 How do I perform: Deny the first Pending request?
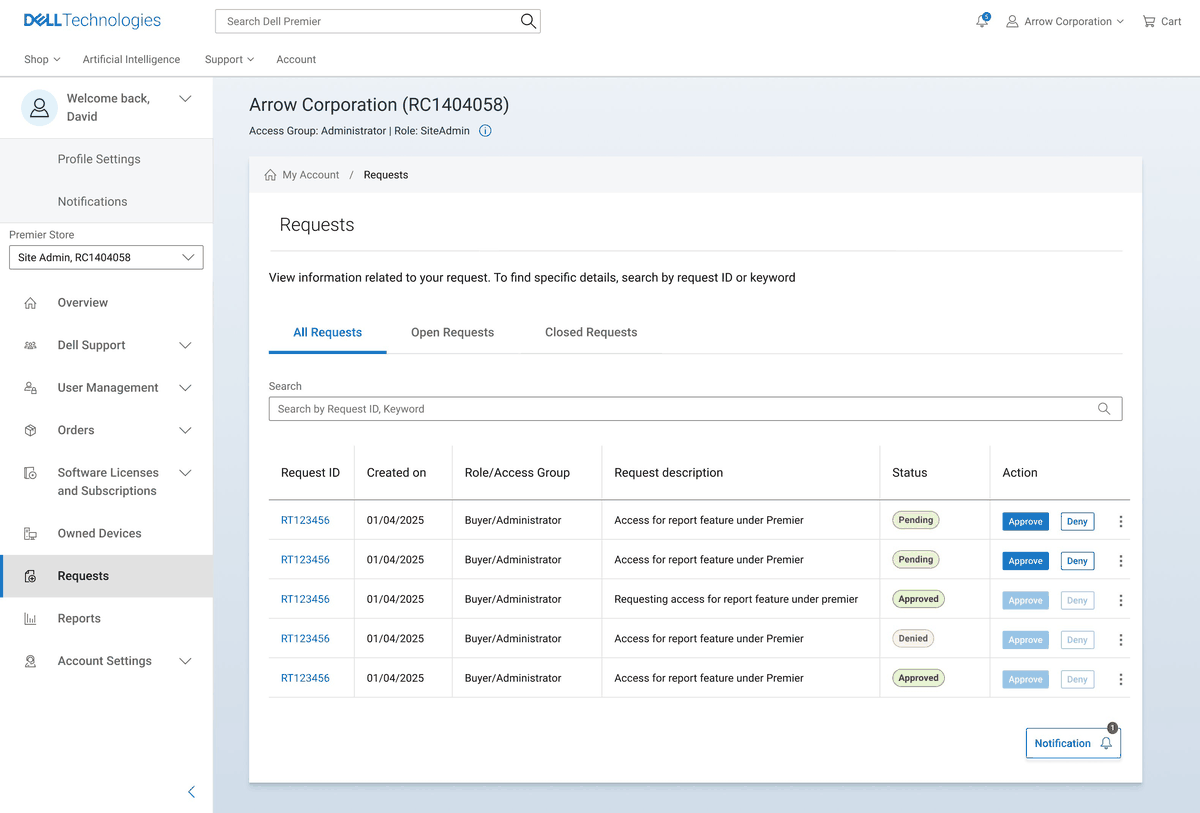[x=1077, y=522]
